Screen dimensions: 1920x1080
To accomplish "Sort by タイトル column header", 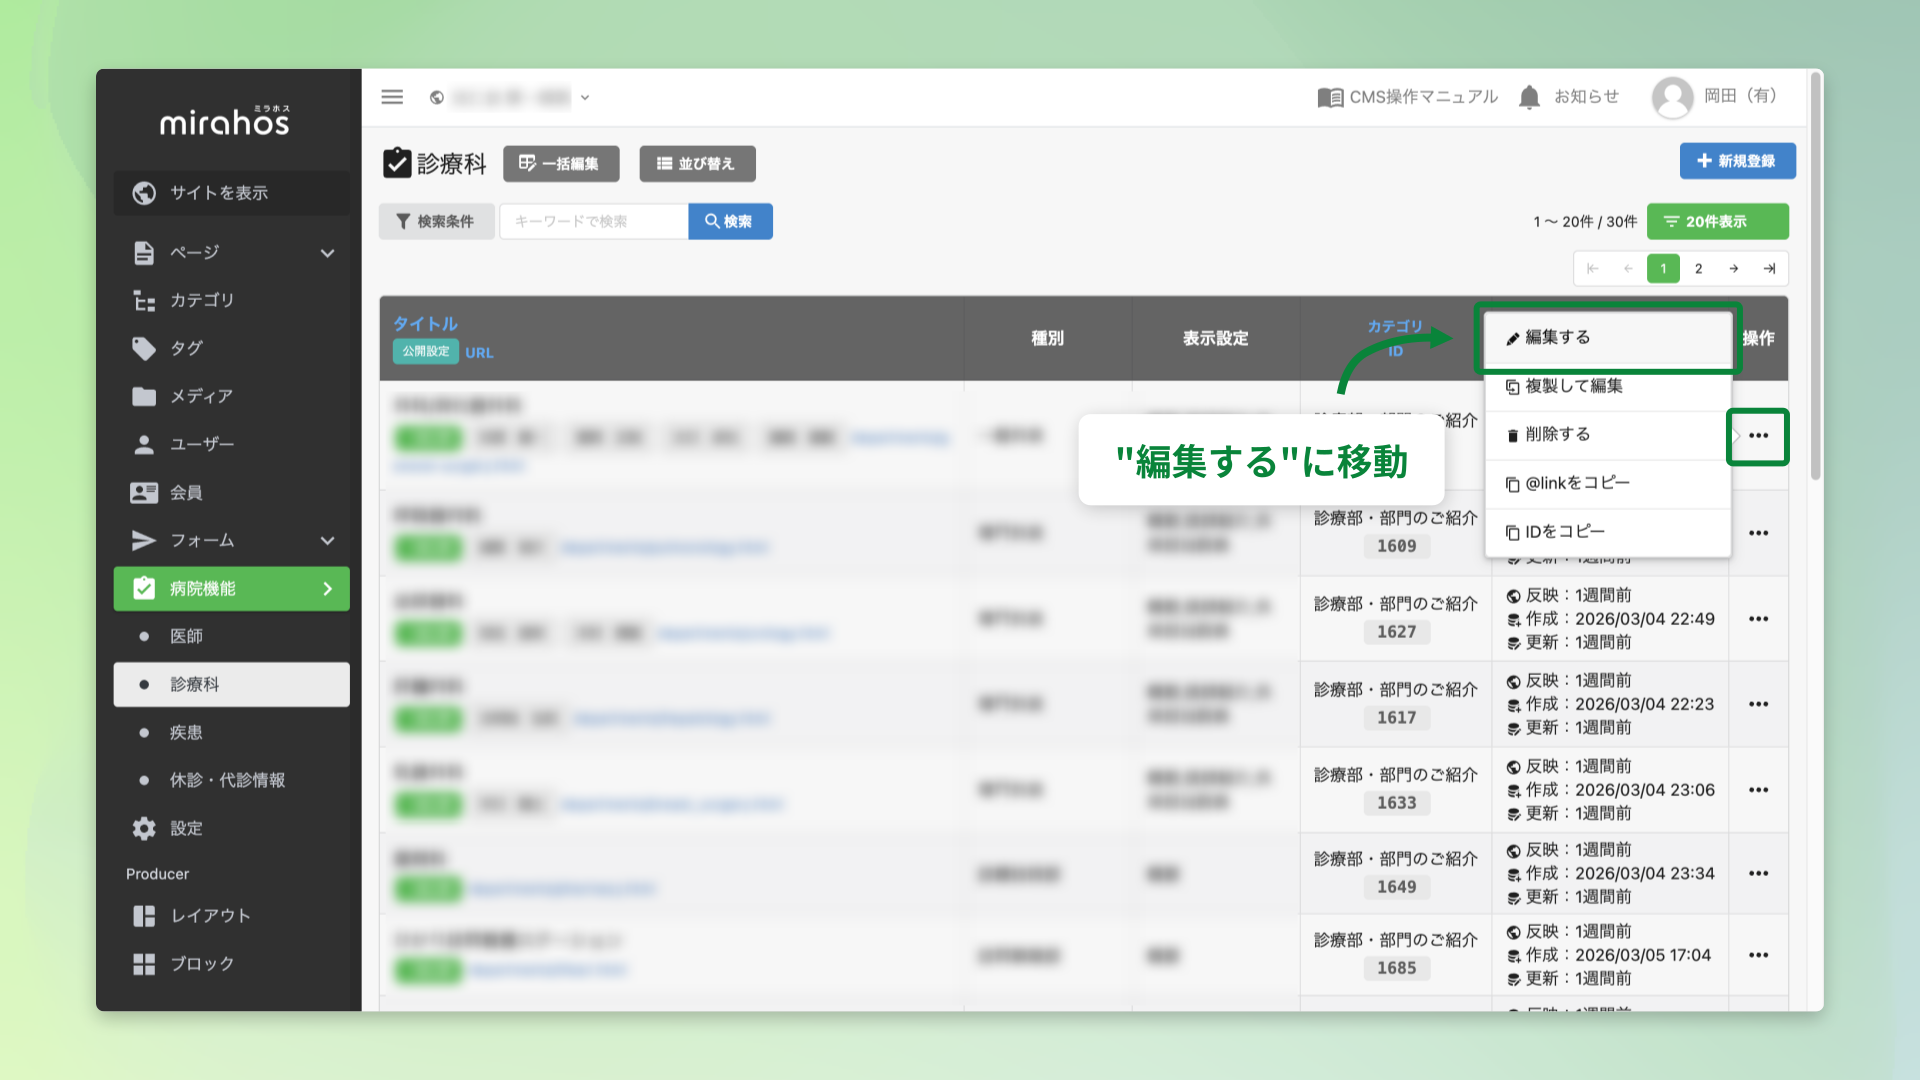I will 425,324.
